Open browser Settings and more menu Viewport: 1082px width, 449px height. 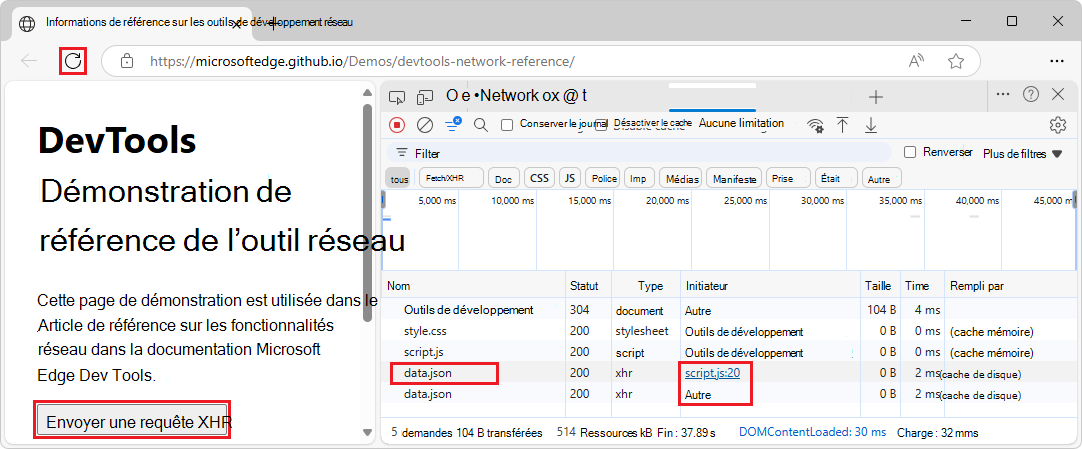click(1056, 61)
